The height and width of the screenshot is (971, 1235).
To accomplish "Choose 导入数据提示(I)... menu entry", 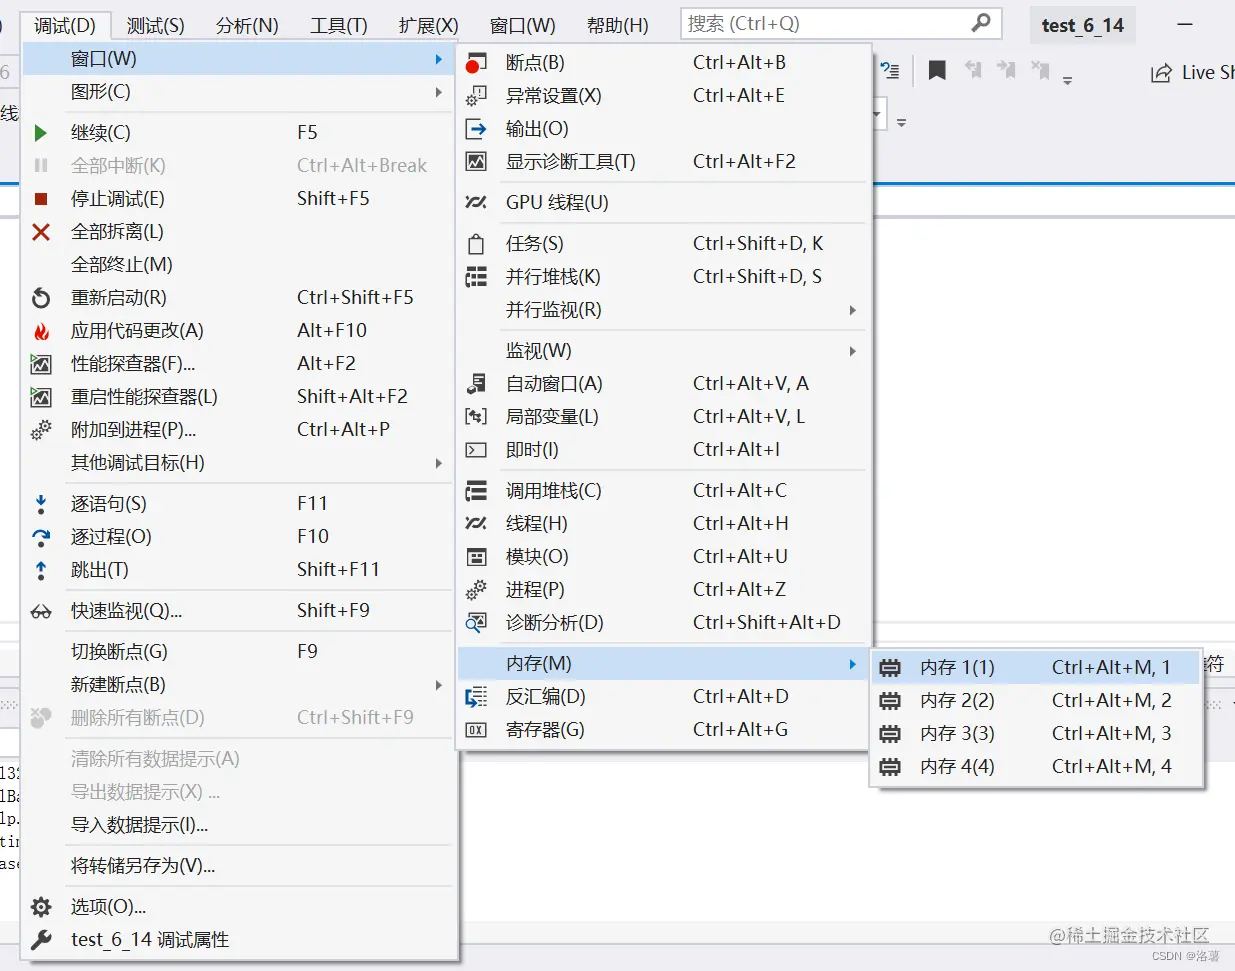I will pos(239,826).
